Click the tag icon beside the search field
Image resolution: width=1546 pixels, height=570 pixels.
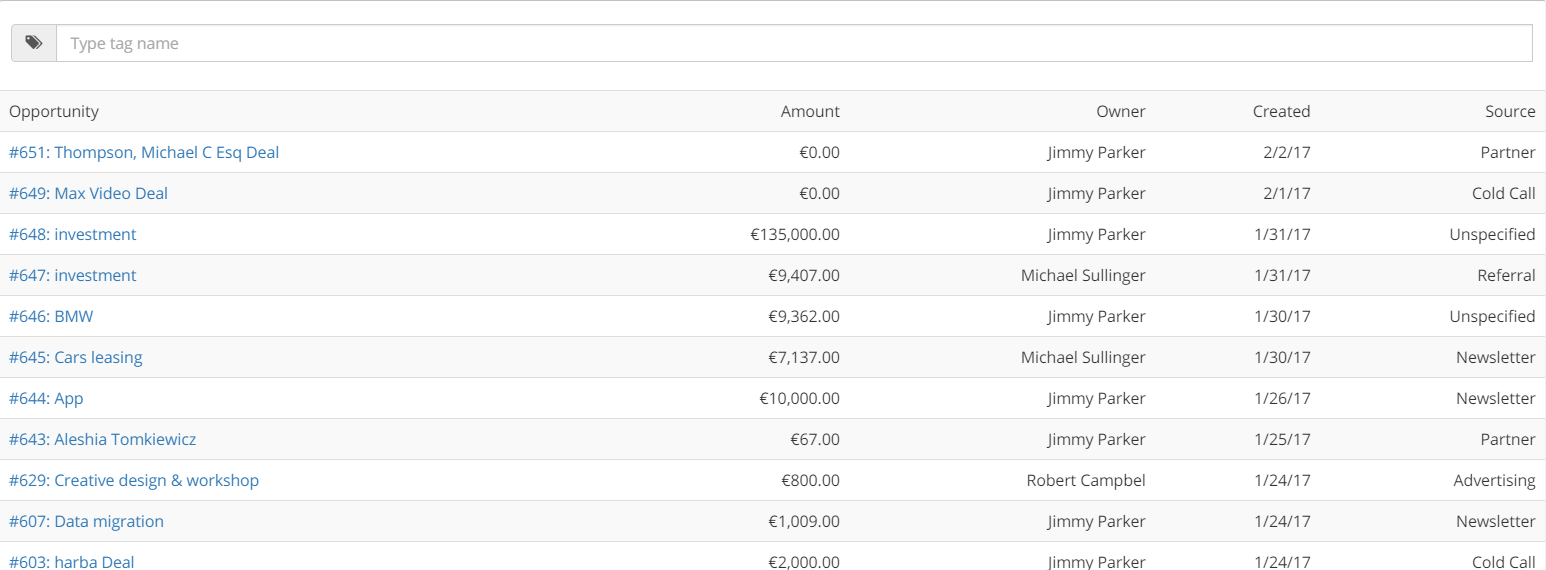[x=34, y=43]
